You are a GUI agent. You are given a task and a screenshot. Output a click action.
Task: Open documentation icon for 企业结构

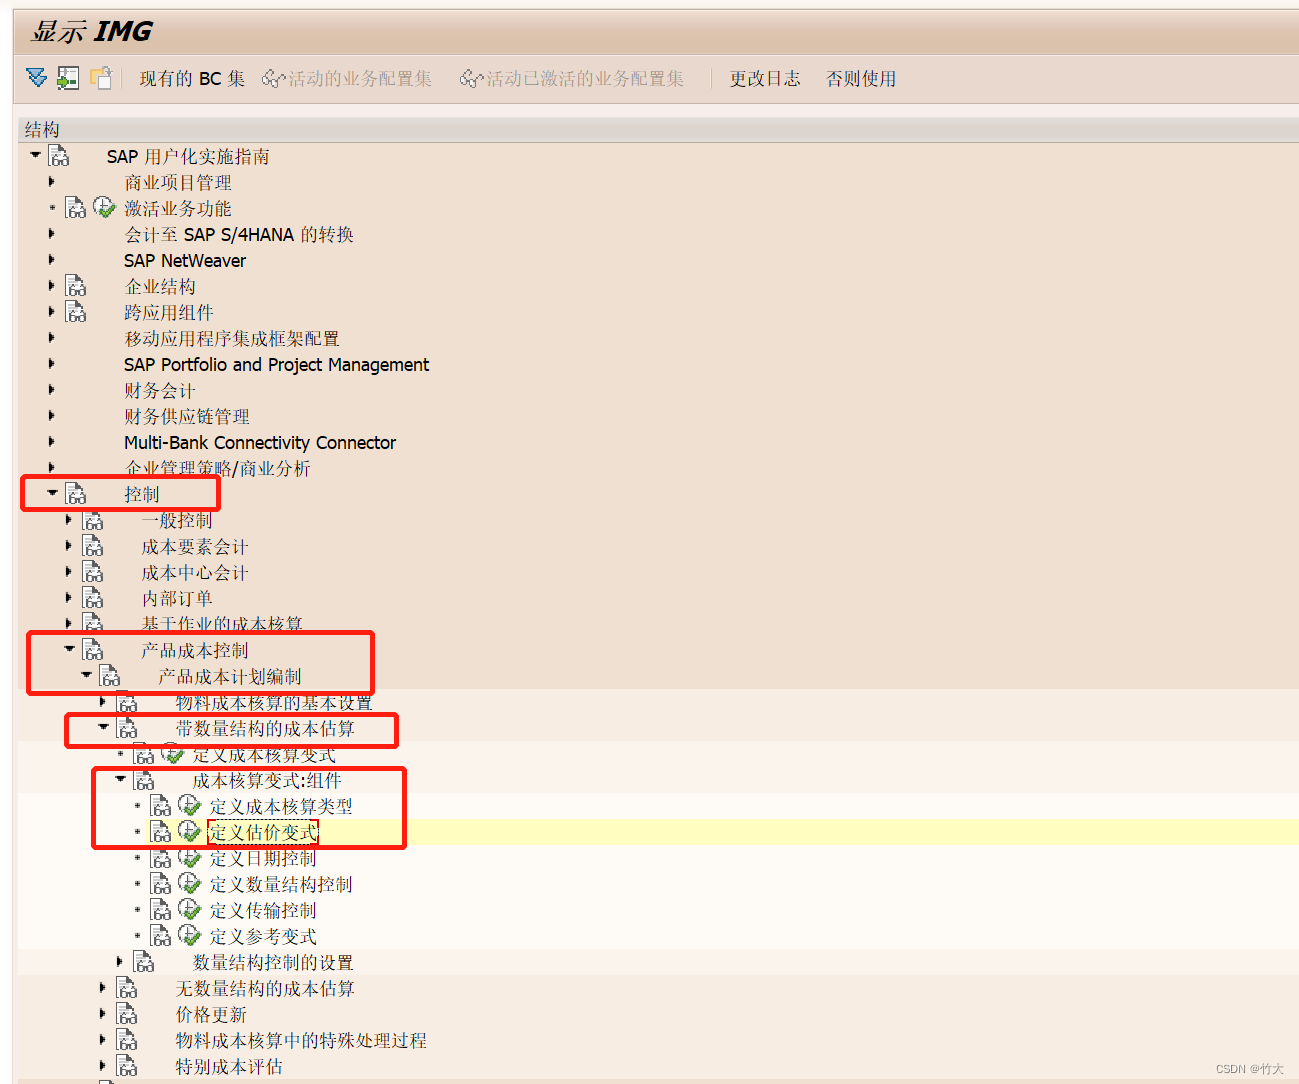76,286
